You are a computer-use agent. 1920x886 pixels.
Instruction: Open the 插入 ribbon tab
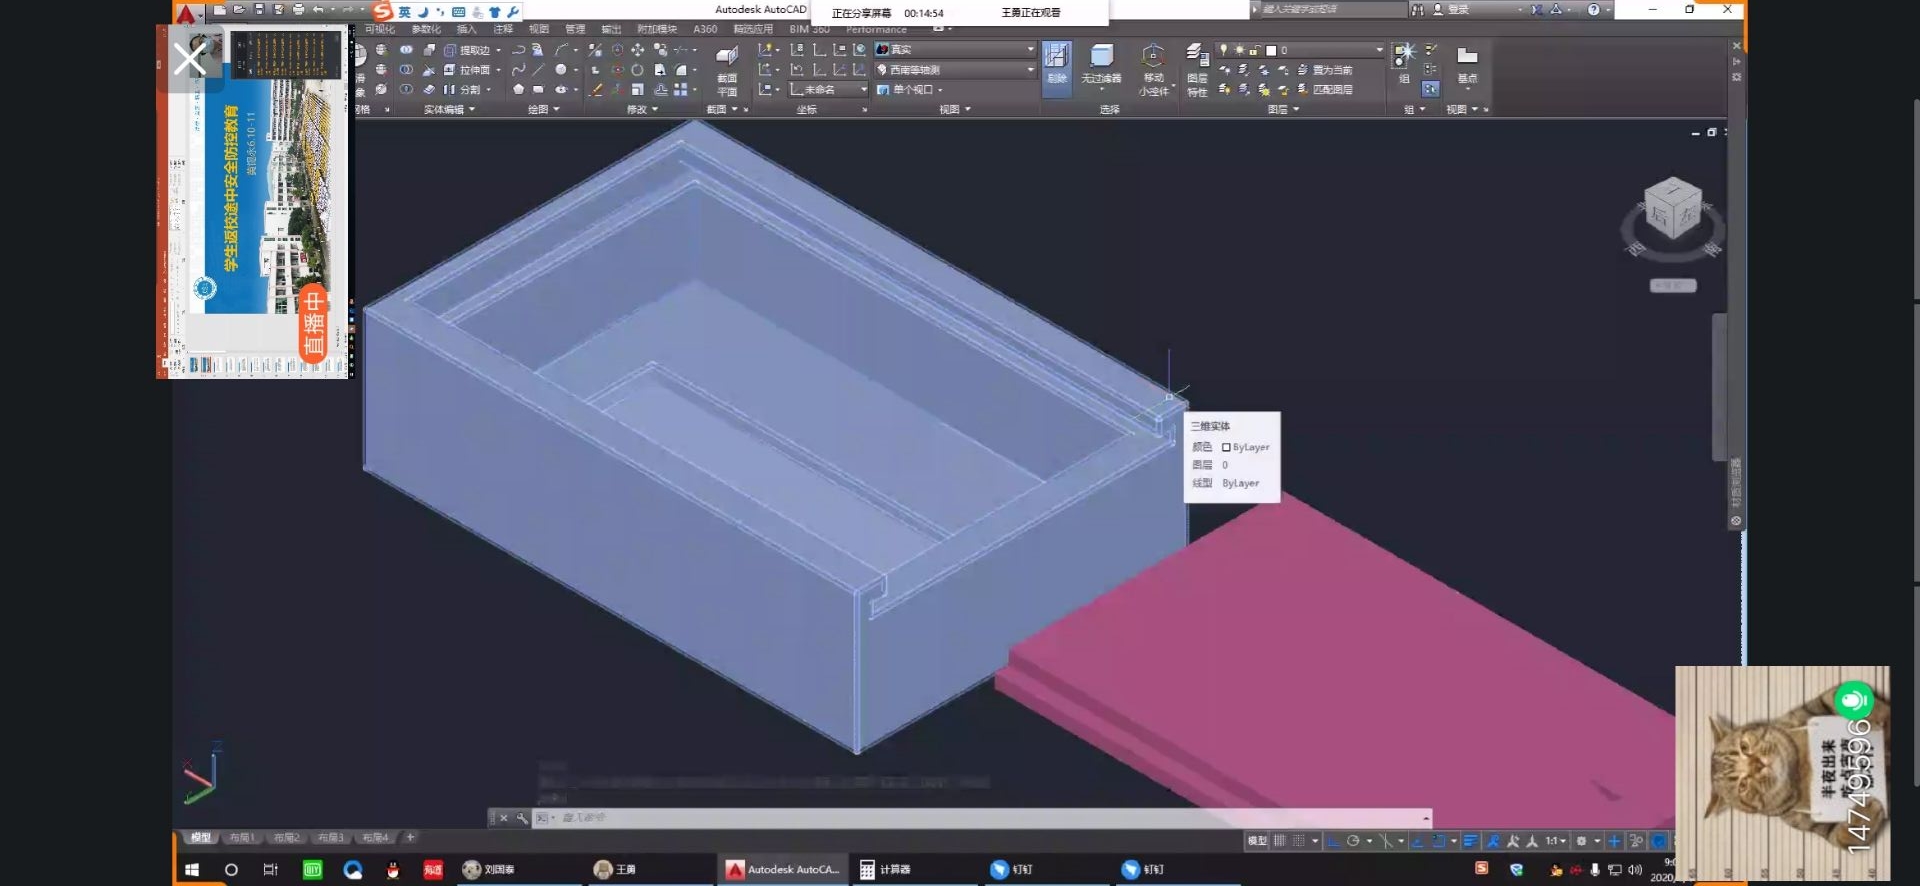tap(466, 29)
